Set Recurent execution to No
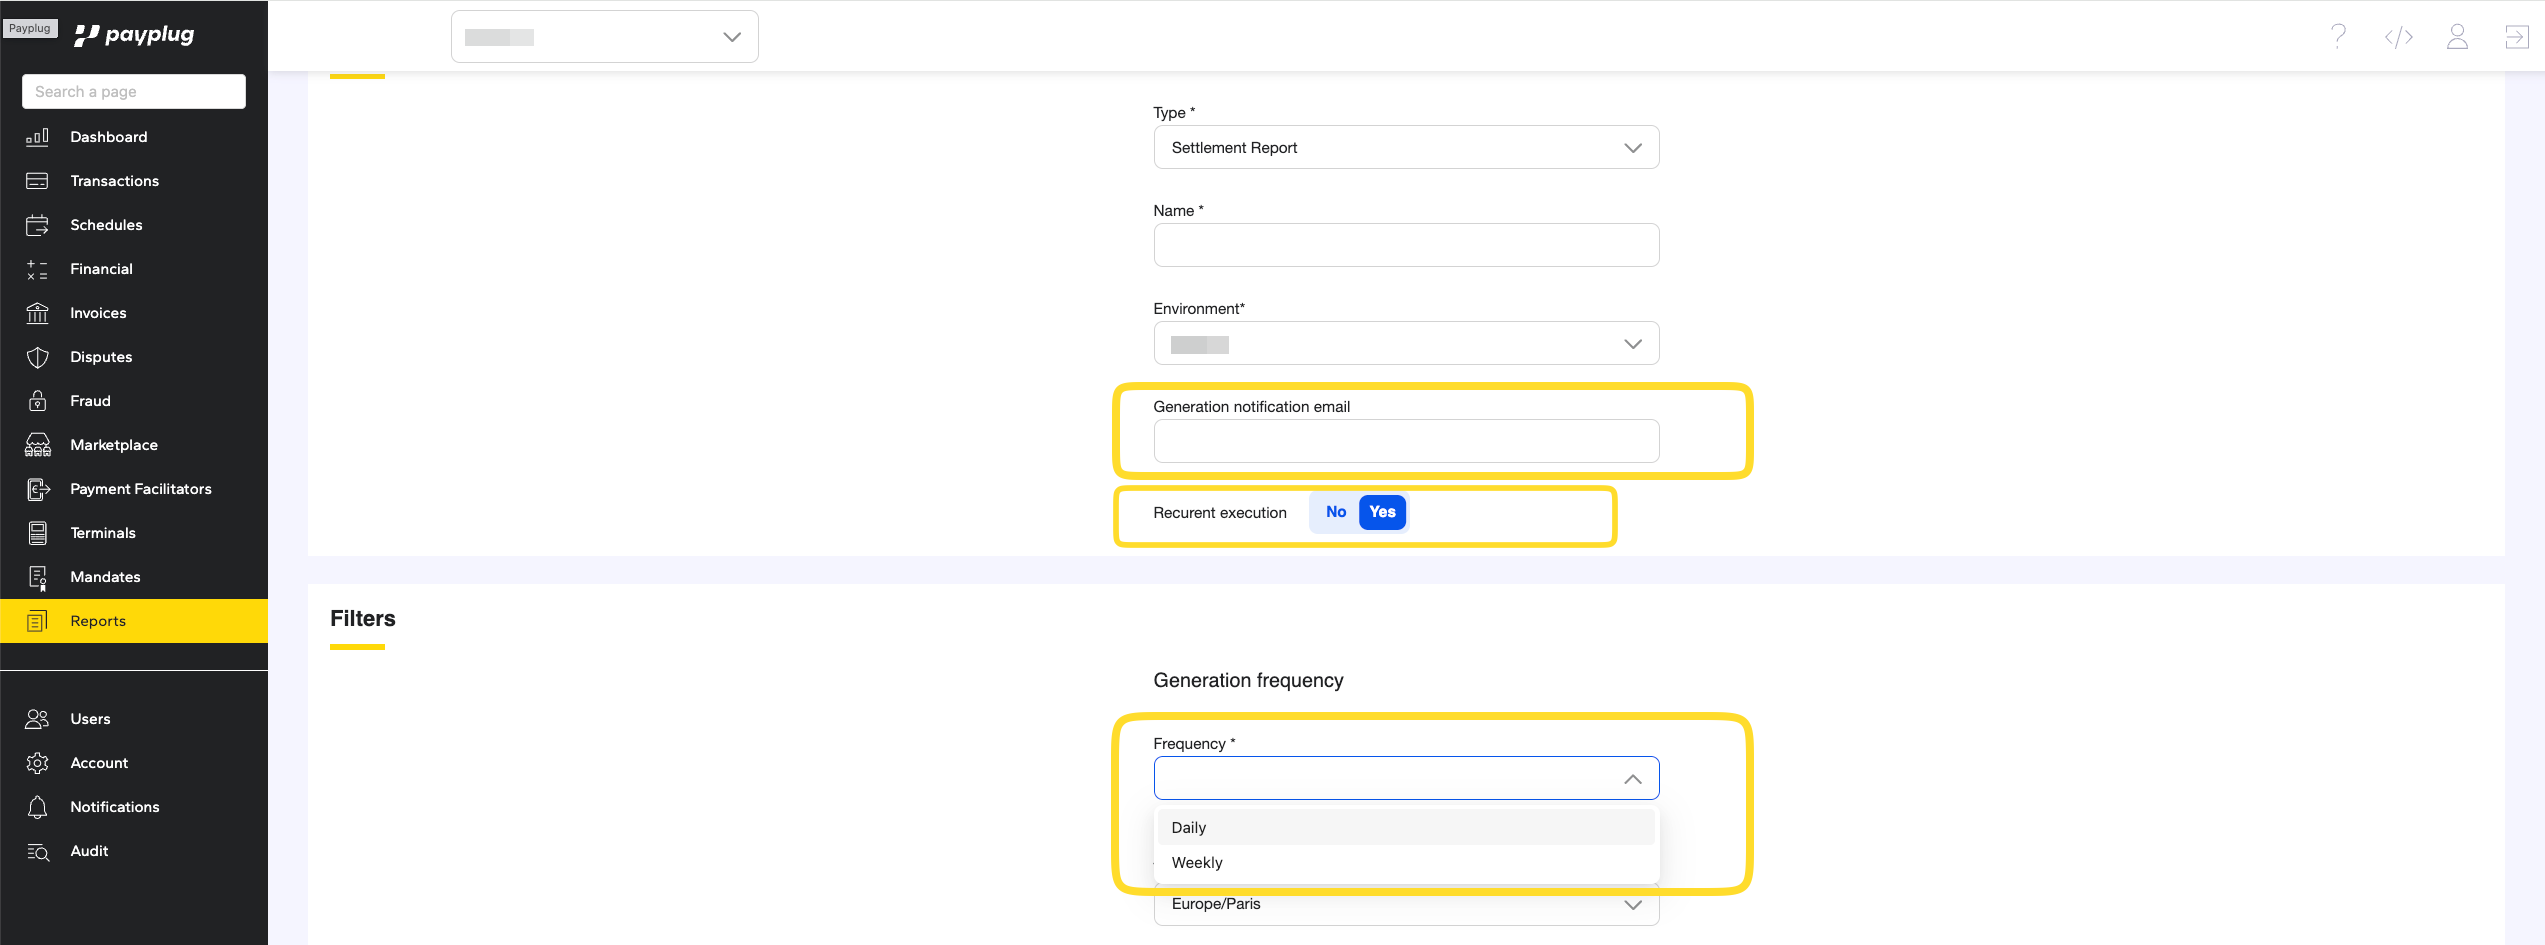 1335,512
